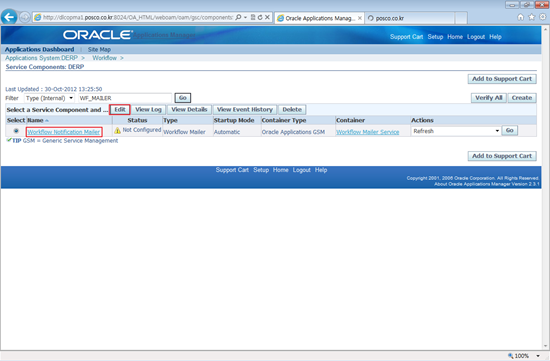Click the Name column sort arrow
The width and height of the screenshot is (550, 361).
[x=47, y=121]
